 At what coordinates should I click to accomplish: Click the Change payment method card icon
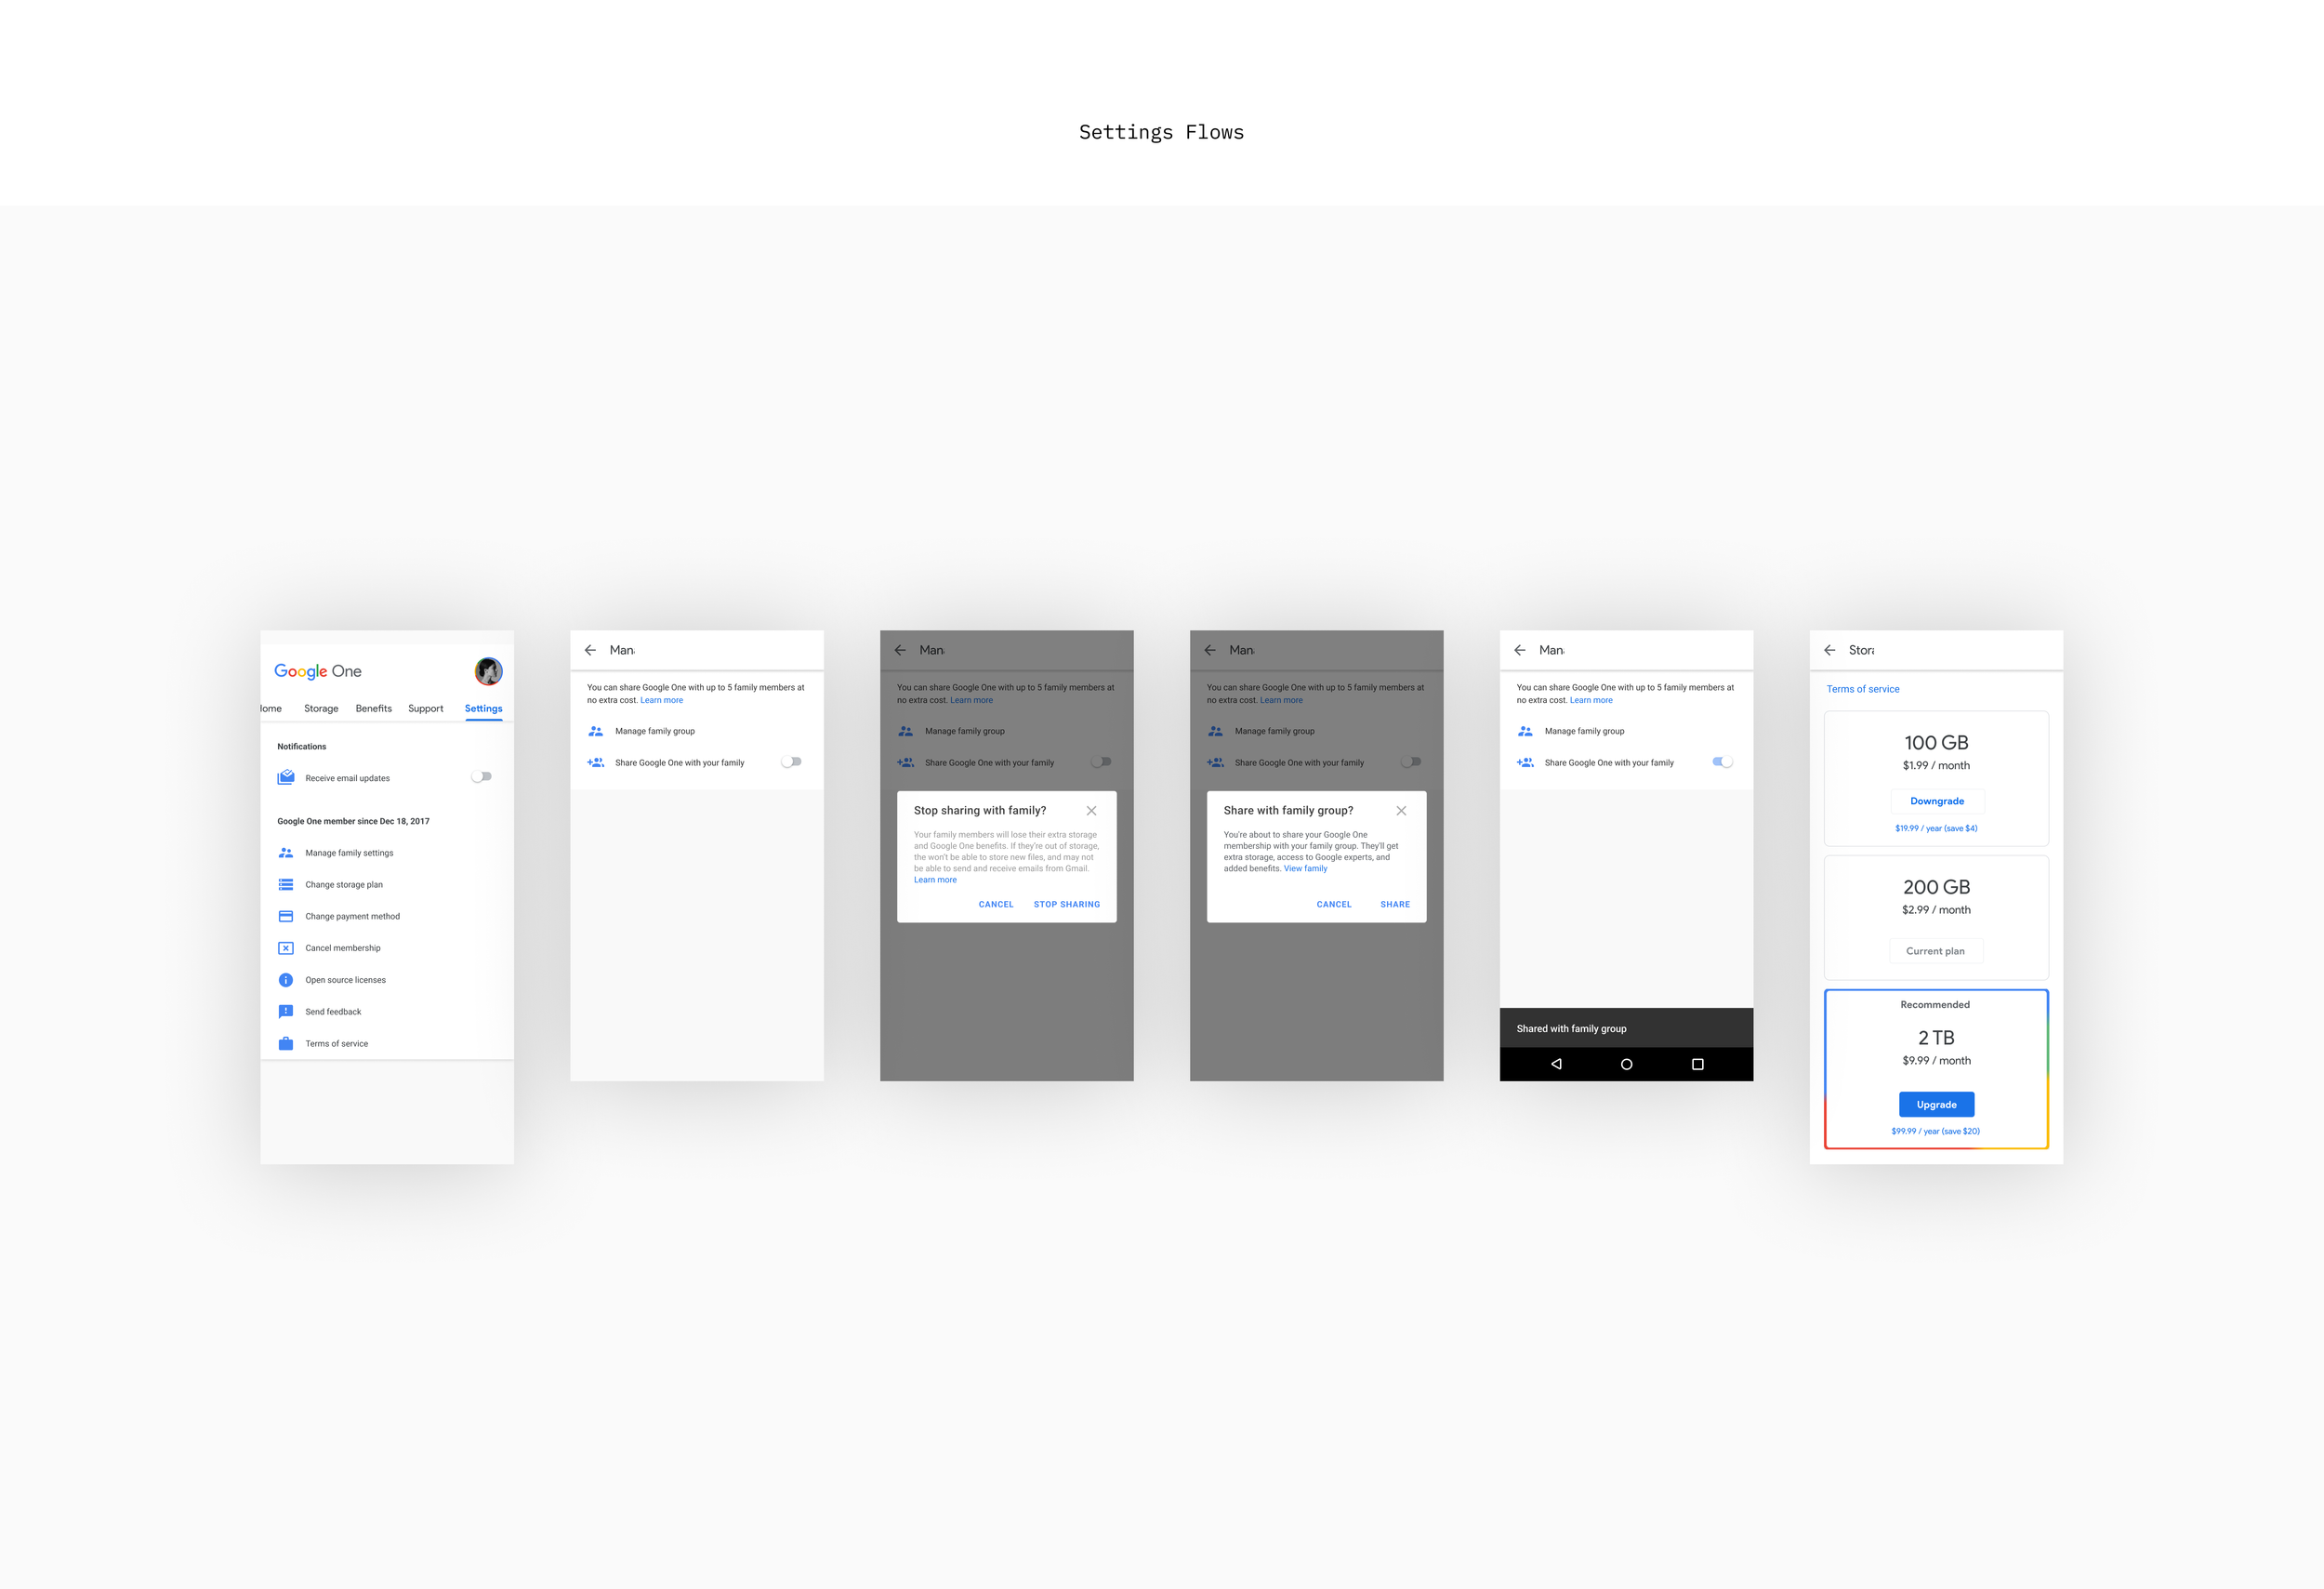tap(286, 916)
